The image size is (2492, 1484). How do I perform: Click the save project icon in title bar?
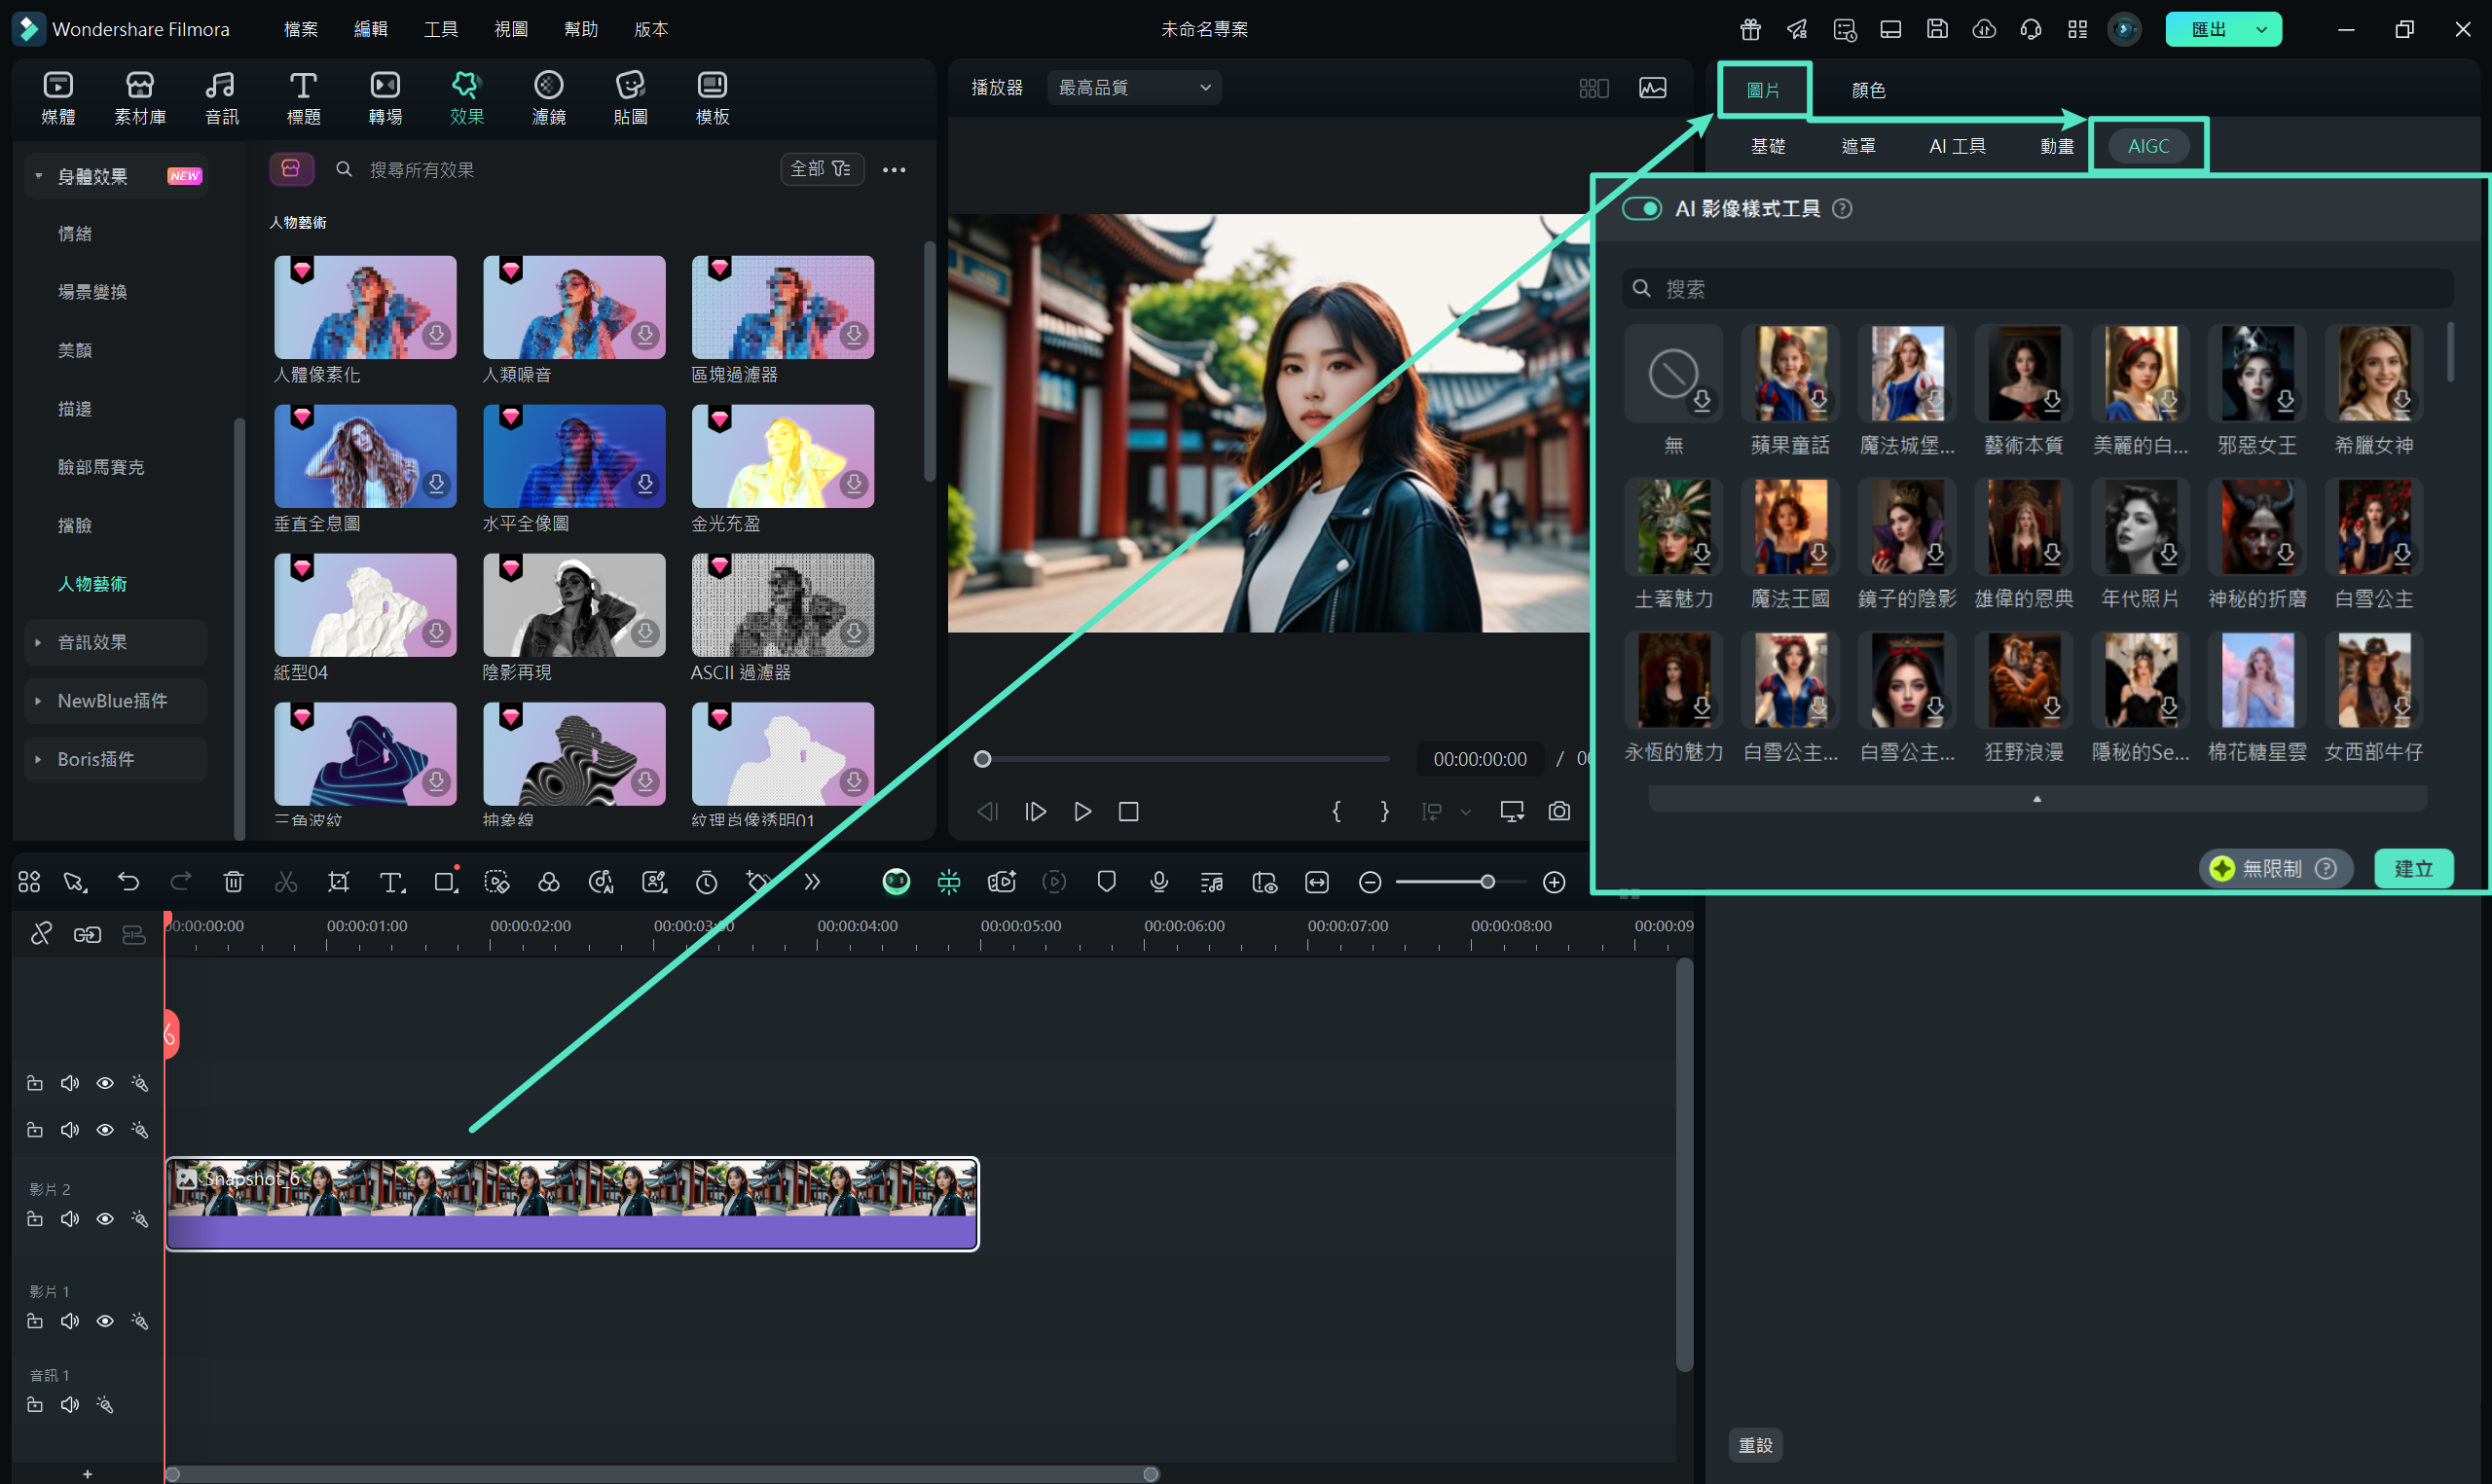[x=1937, y=29]
